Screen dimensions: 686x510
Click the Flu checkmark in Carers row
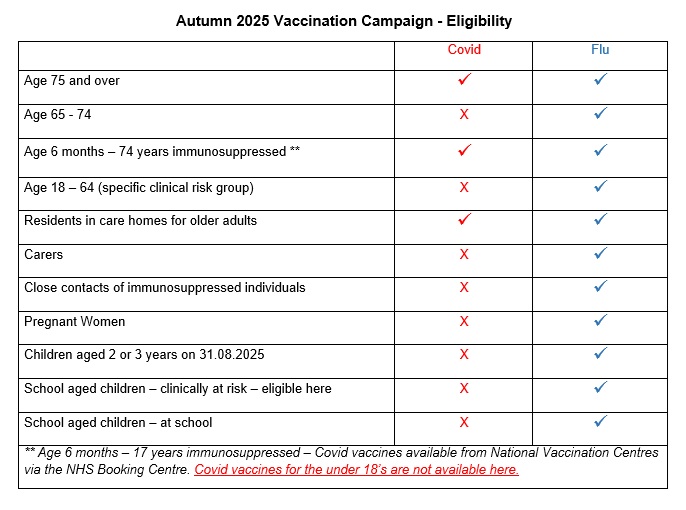pos(600,253)
